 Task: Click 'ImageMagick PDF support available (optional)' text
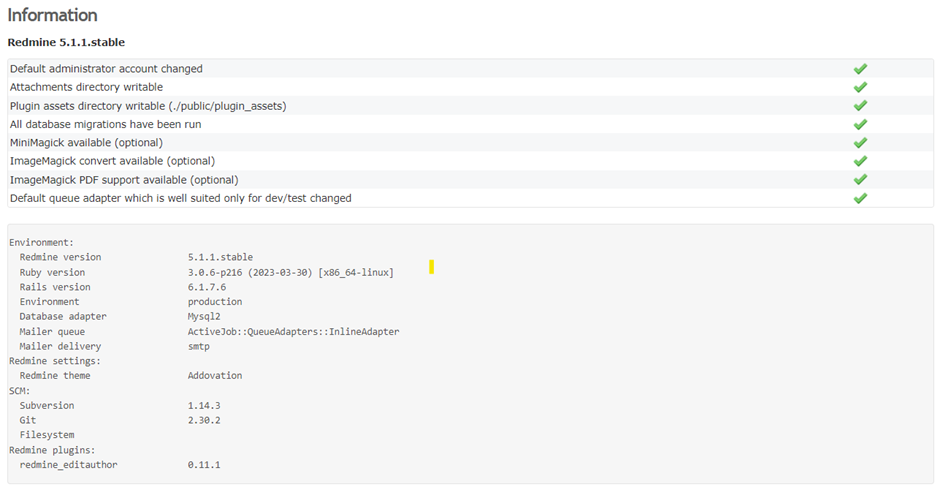[x=124, y=180]
